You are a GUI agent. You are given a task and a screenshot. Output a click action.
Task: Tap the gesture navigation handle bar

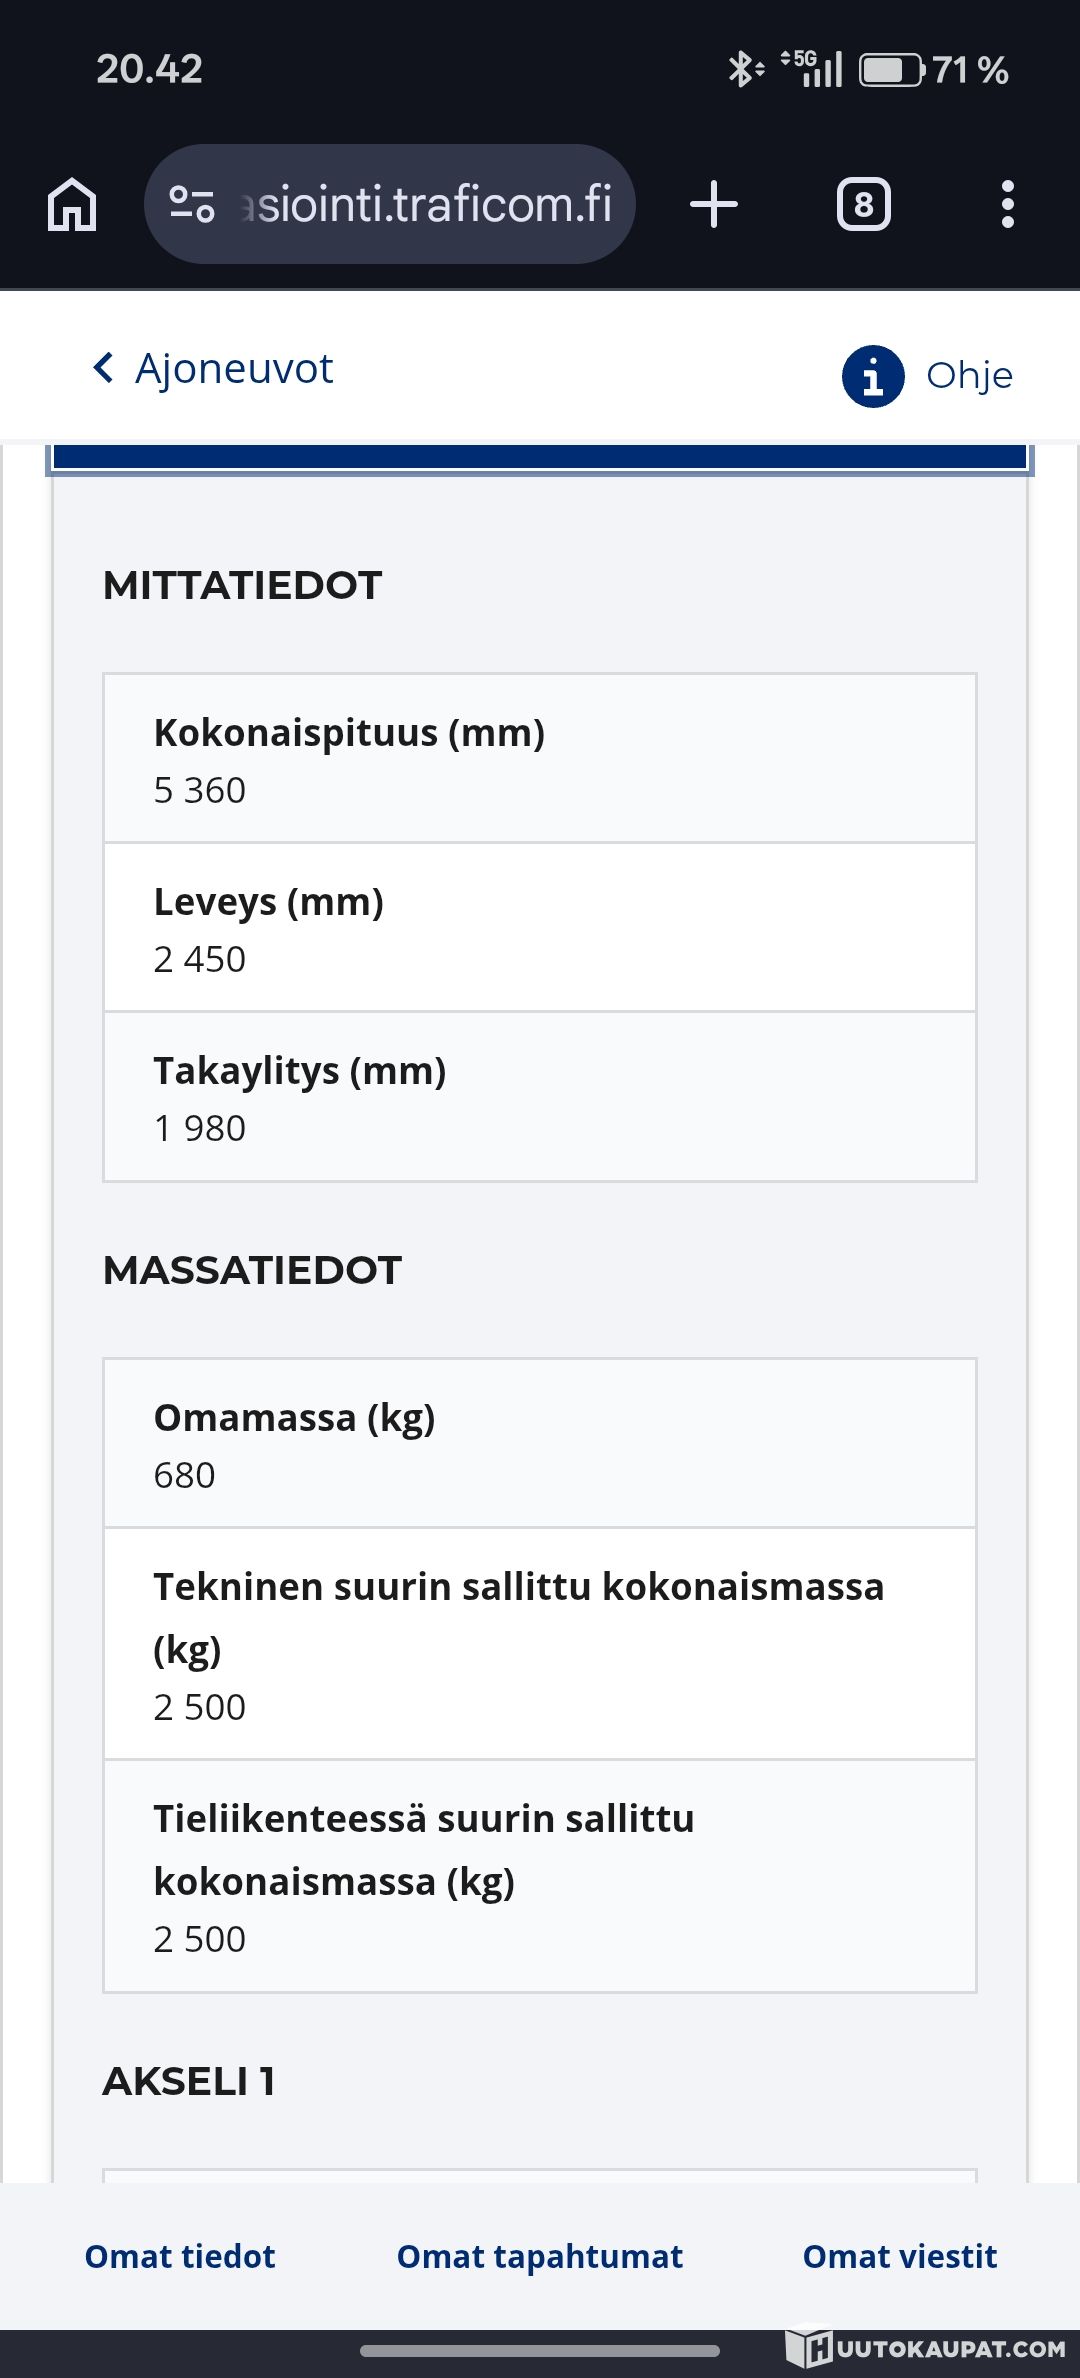point(540,2351)
